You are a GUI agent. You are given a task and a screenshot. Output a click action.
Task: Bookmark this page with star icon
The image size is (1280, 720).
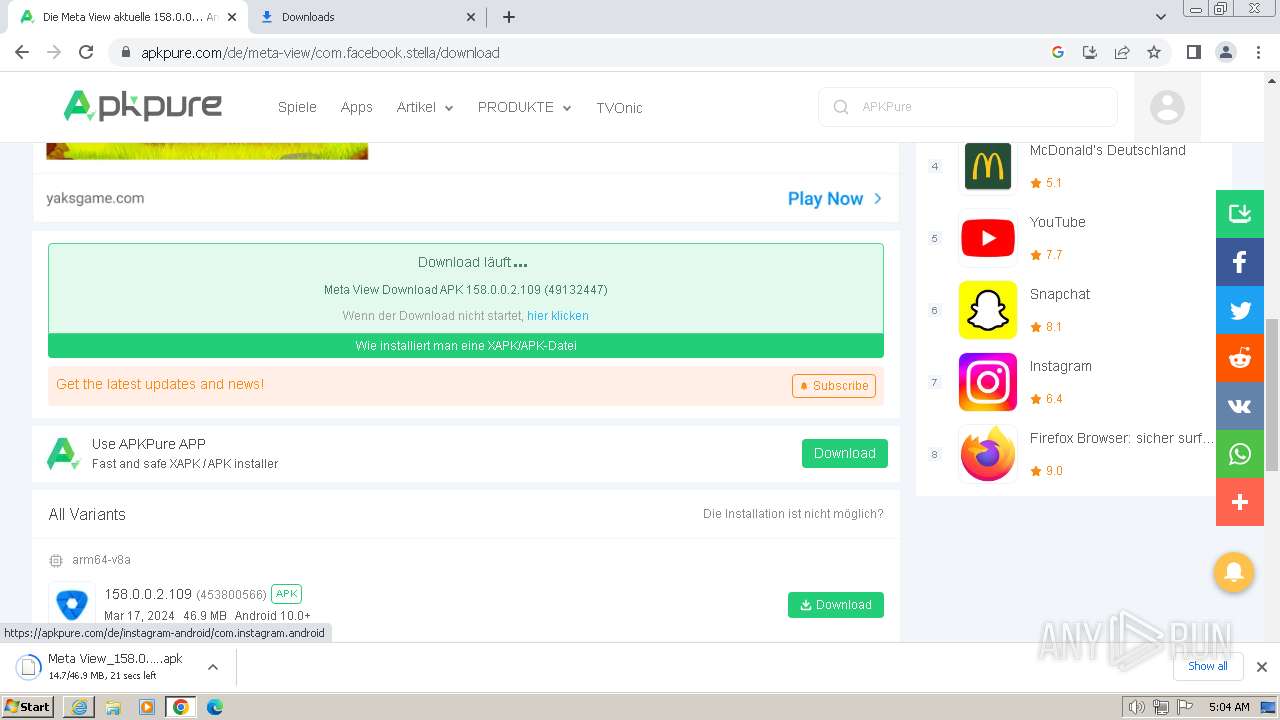(1154, 52)
